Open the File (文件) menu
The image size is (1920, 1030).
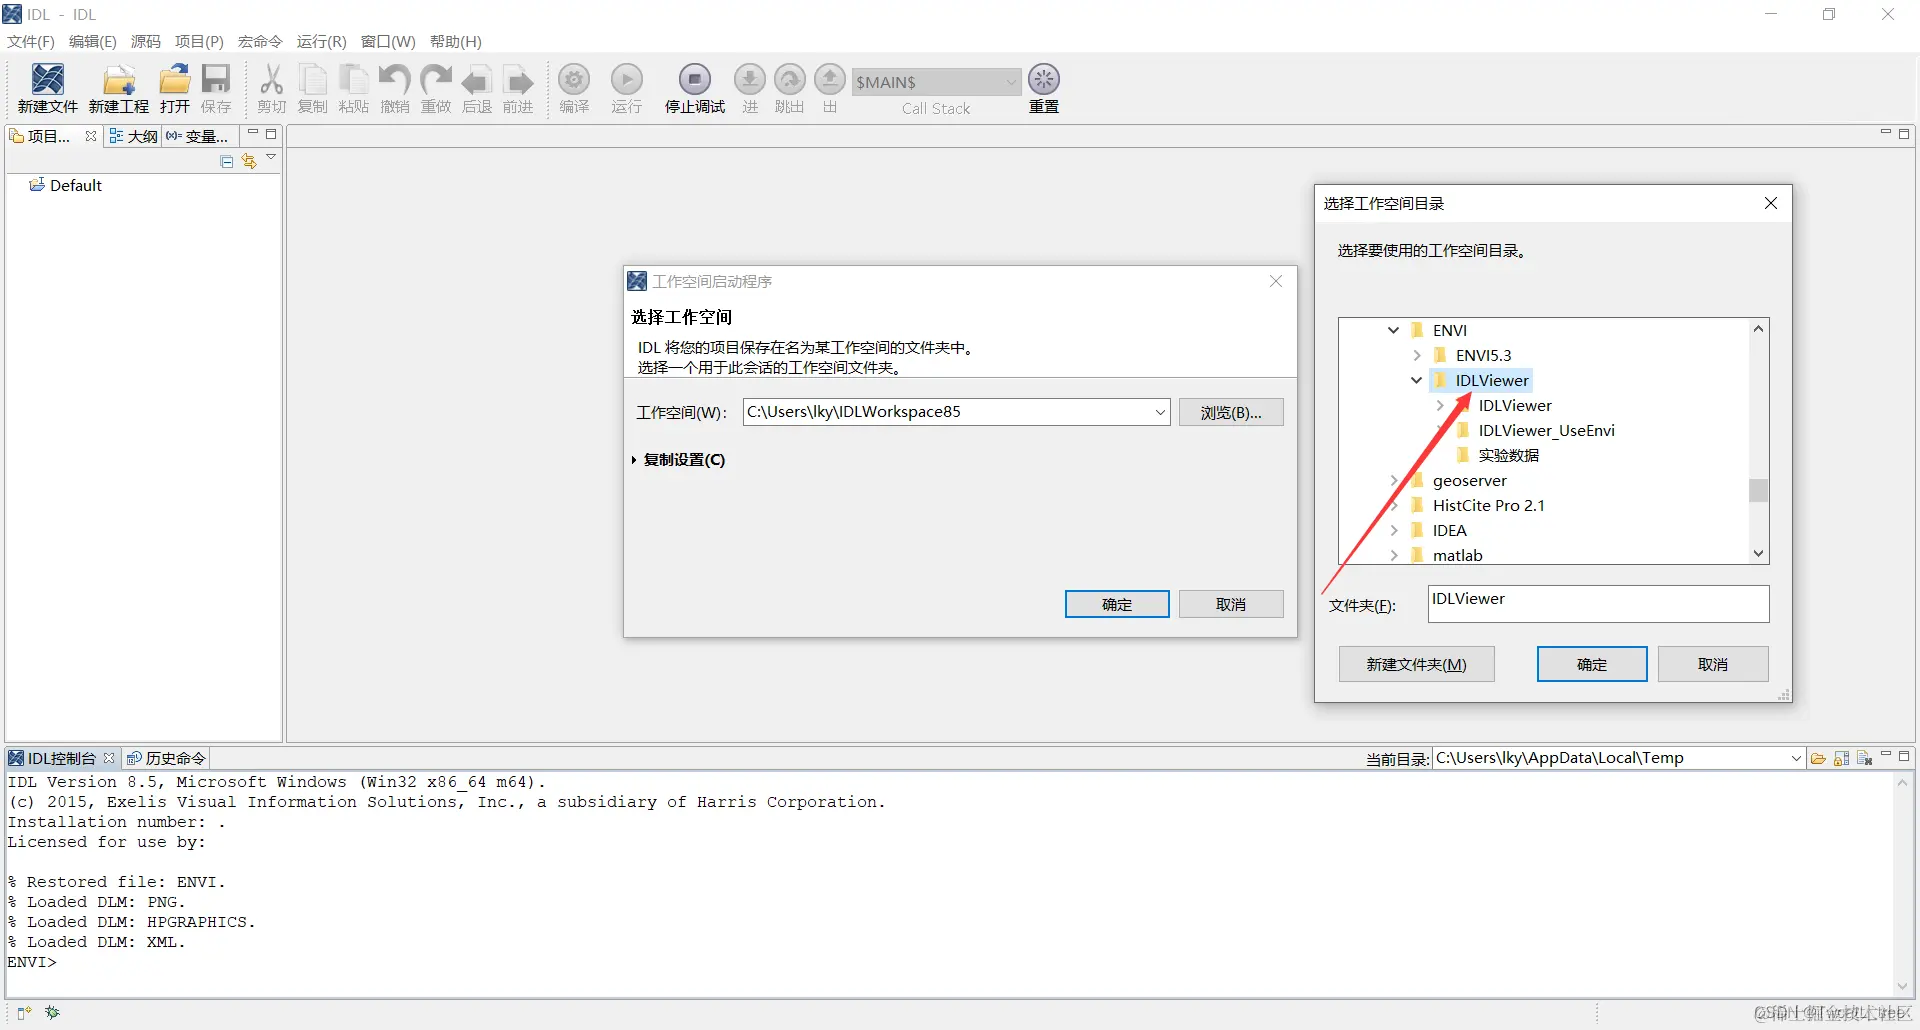click(31, 41)
